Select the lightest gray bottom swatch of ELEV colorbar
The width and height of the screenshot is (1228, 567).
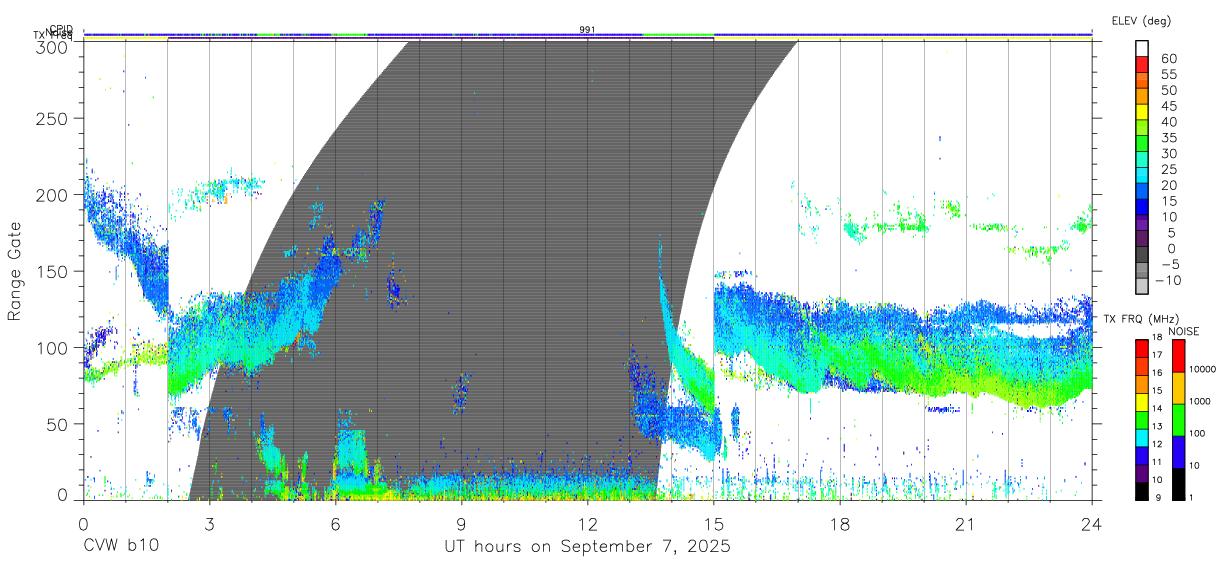pos(1141,286)
